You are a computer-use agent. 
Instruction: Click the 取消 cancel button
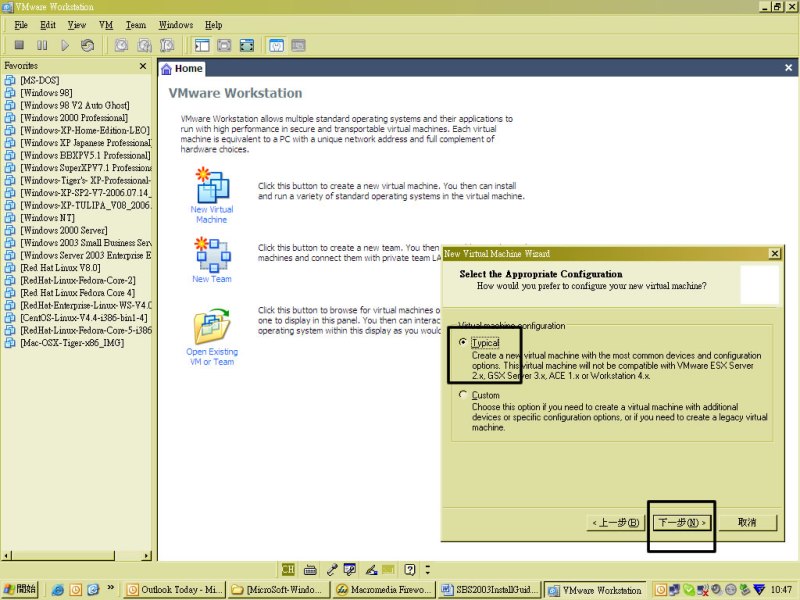click(747, 522)
